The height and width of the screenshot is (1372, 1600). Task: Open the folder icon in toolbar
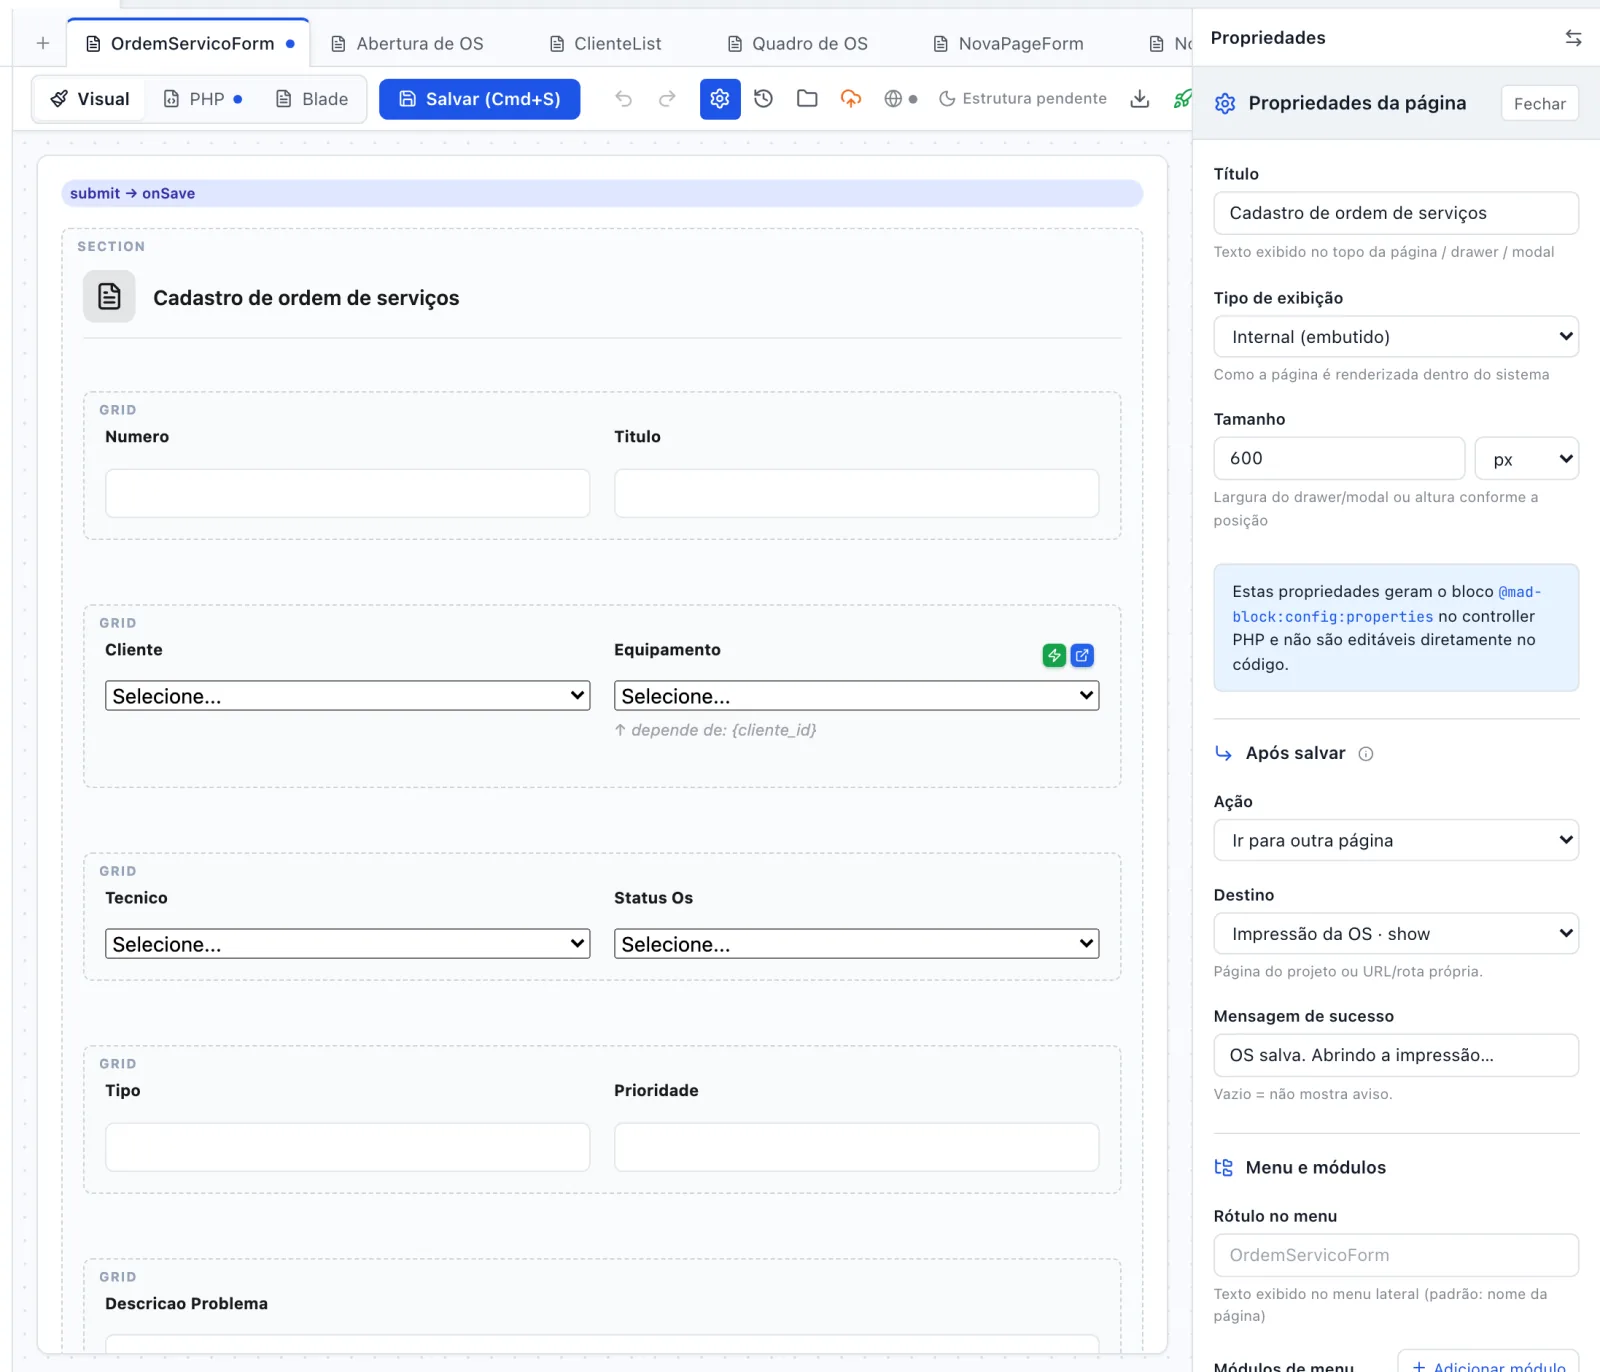807,98
